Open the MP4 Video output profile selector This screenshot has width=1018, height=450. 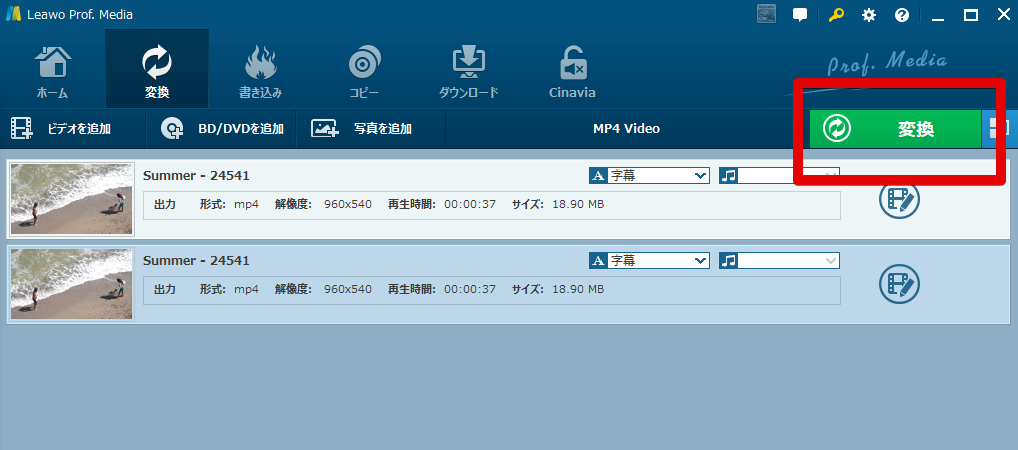coord(626,129)
